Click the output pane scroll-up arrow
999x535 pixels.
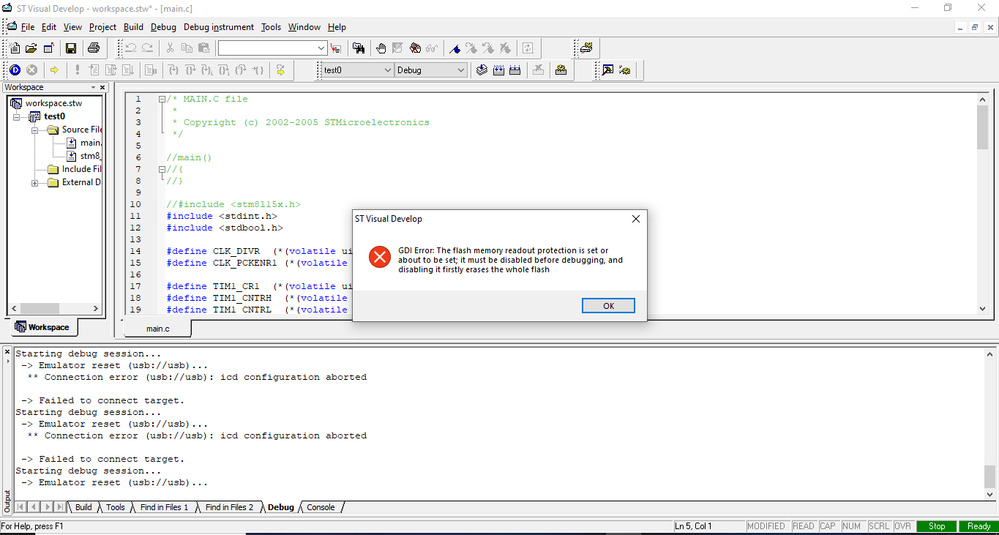point(990,354)
